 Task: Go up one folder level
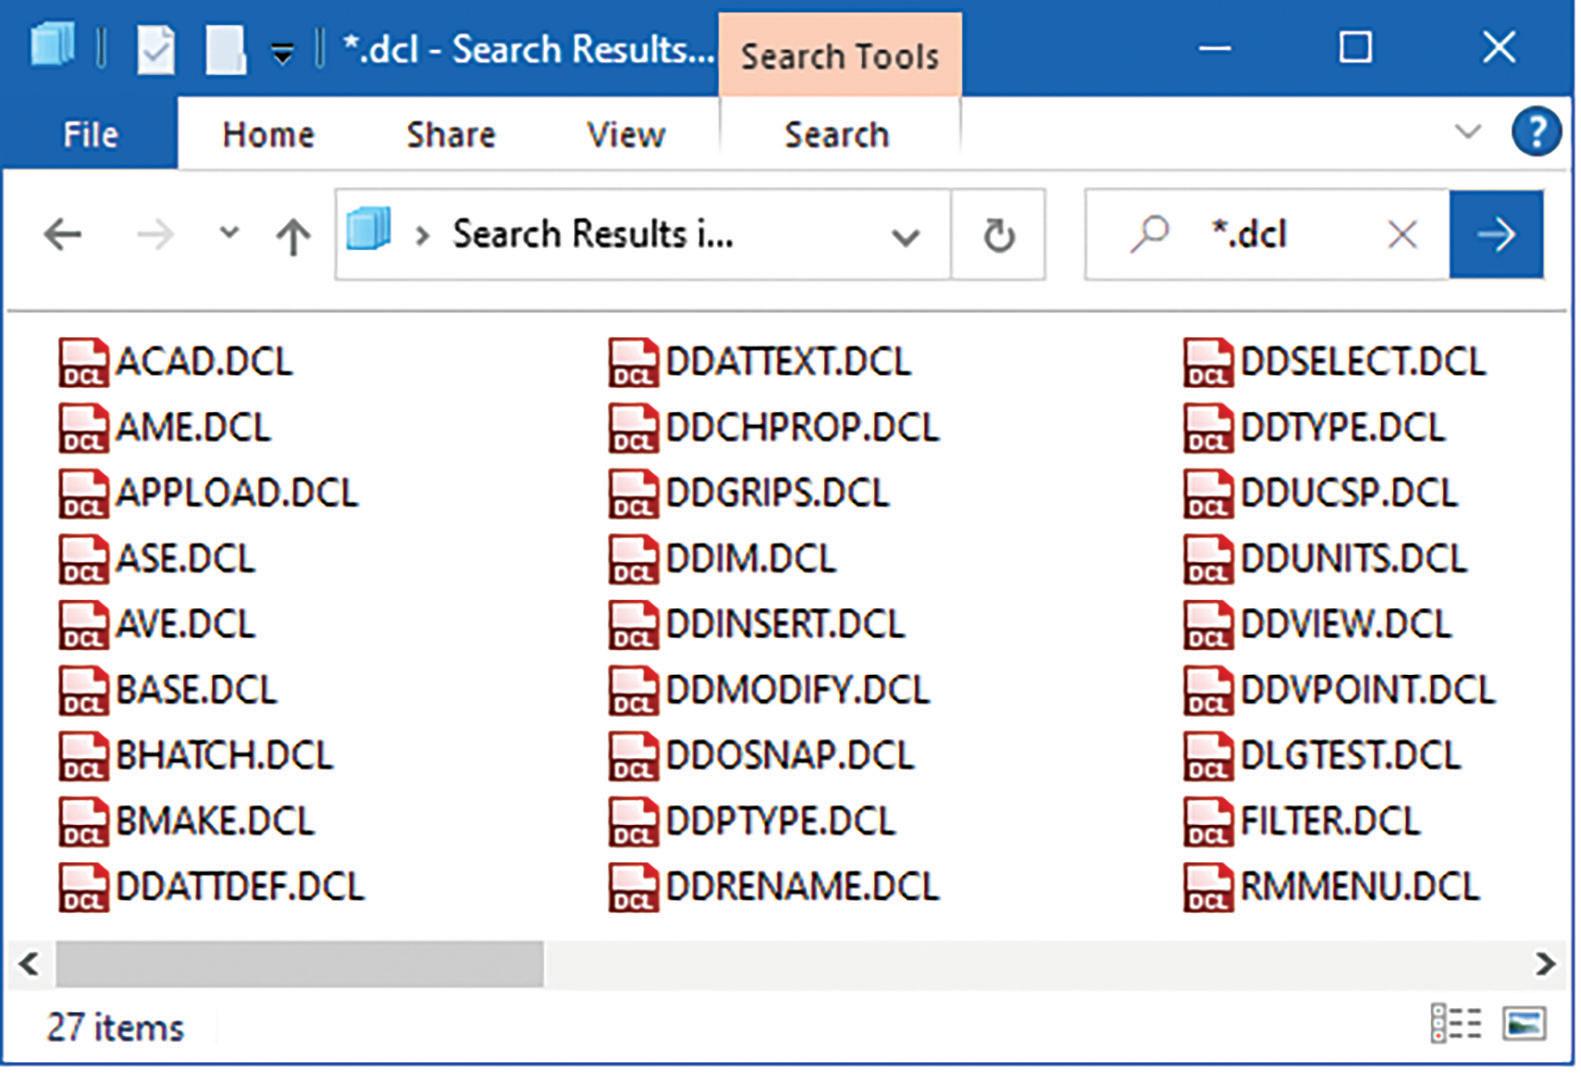[293, 237]
